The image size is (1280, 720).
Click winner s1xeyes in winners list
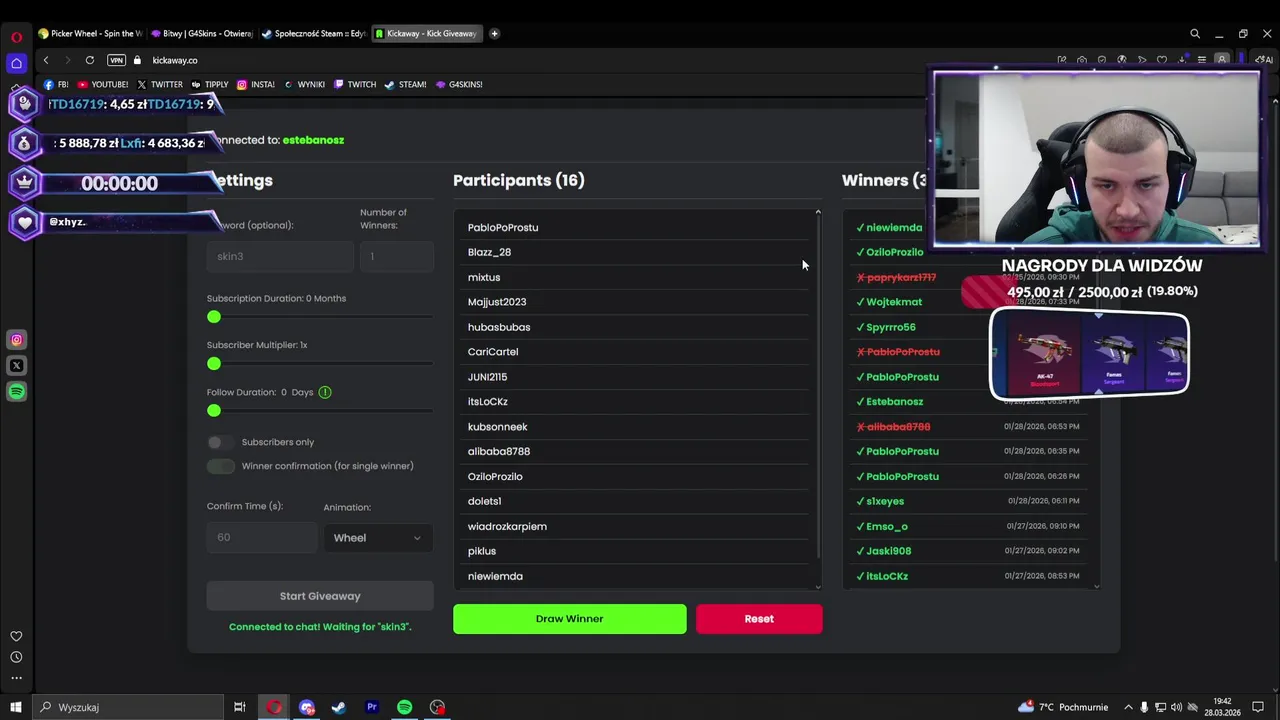[x=885, y=501]
